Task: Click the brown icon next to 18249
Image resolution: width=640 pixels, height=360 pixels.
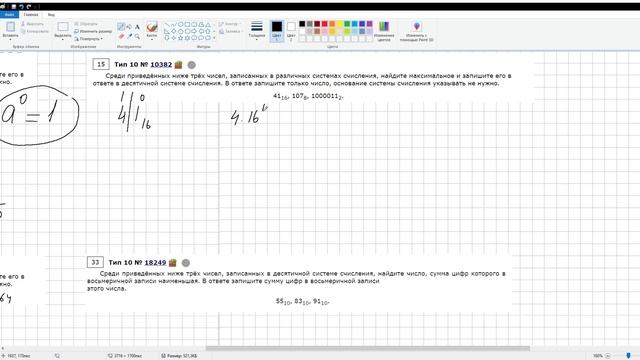Action: click(173, 262)
